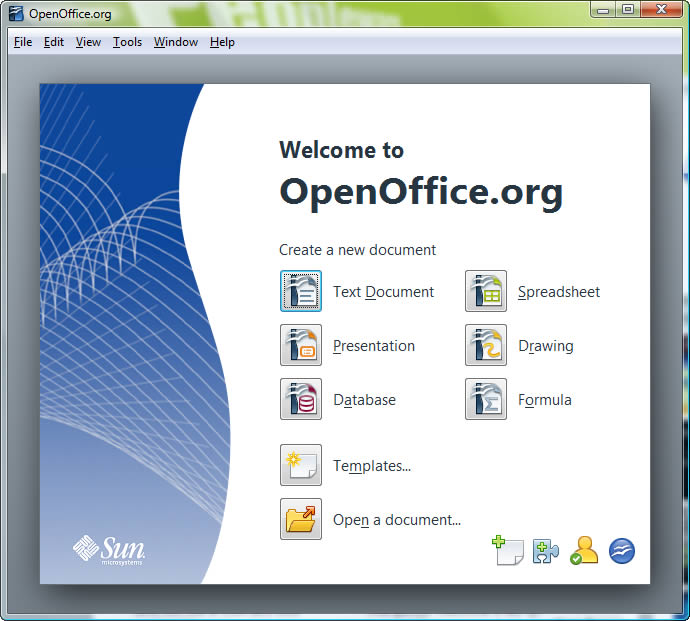This screenshot has height=621, width=690.
Task: Open the Help menu
Action: [222, 42]
